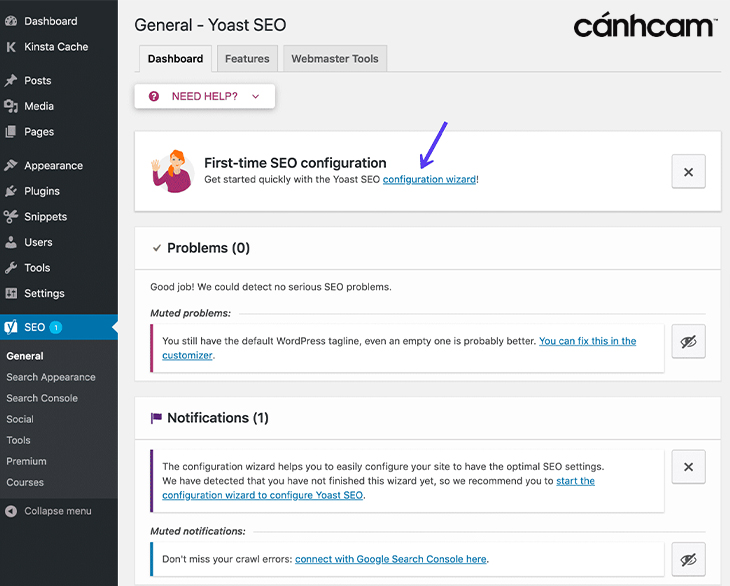Open Search Appearance submenu item
Viewport: 730px width, 586px height.
[51, 377]
